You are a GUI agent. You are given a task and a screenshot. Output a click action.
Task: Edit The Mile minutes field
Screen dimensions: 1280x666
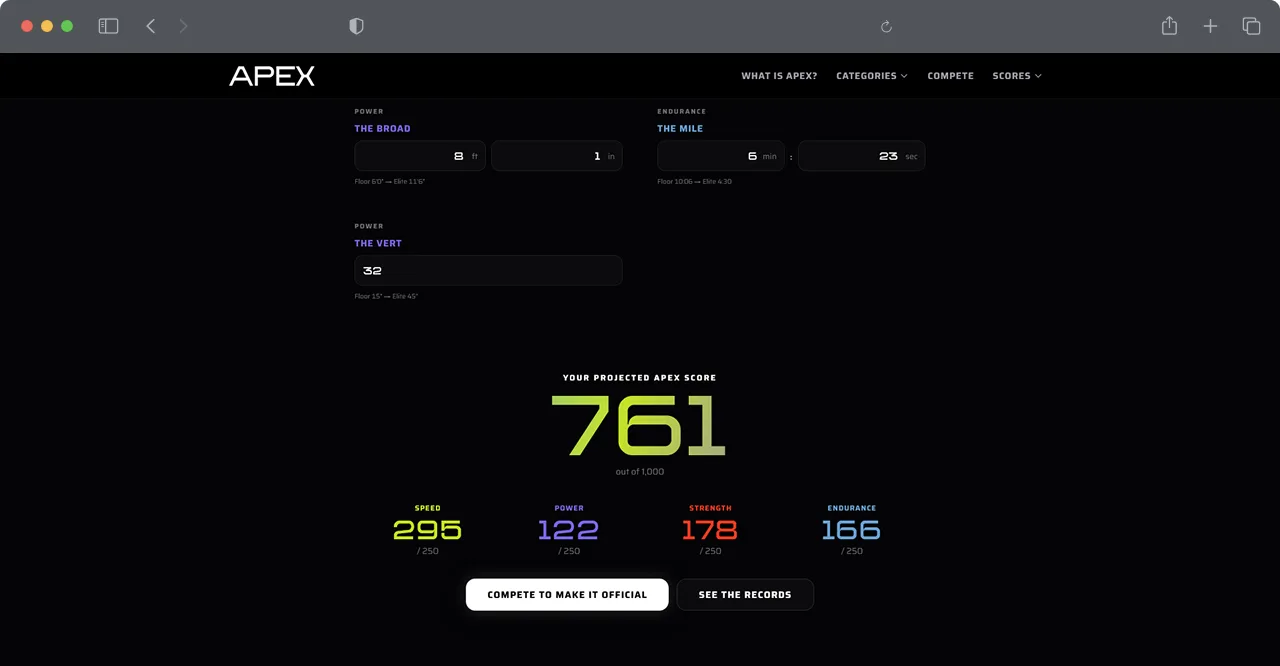tap(720, 156)
